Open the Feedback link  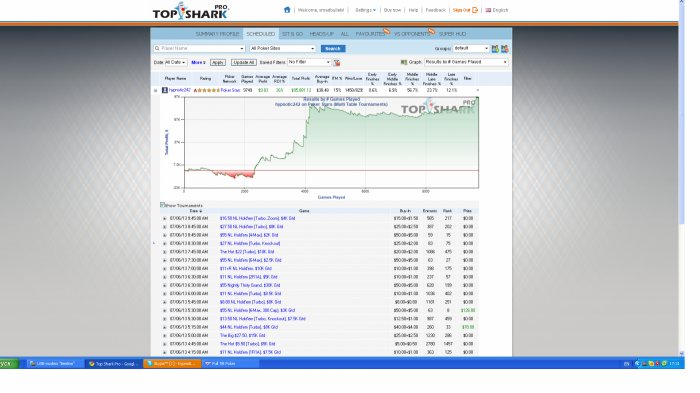click(435, 10)
